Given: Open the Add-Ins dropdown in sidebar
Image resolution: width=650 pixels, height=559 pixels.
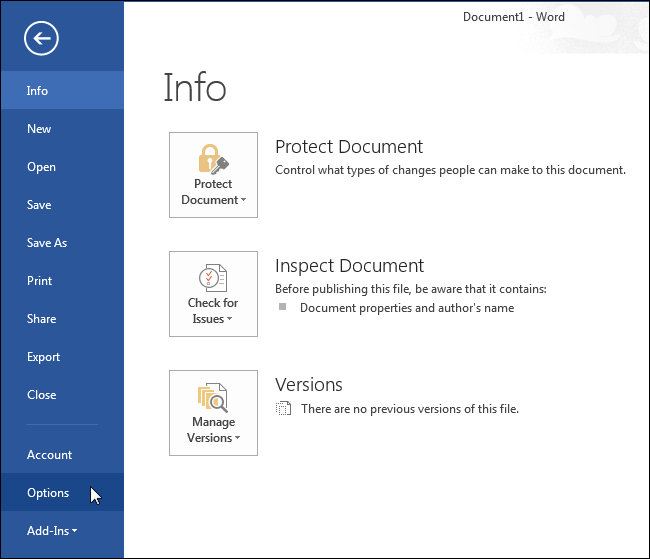Looking at the screenshot, I should (x=62, y=531).
